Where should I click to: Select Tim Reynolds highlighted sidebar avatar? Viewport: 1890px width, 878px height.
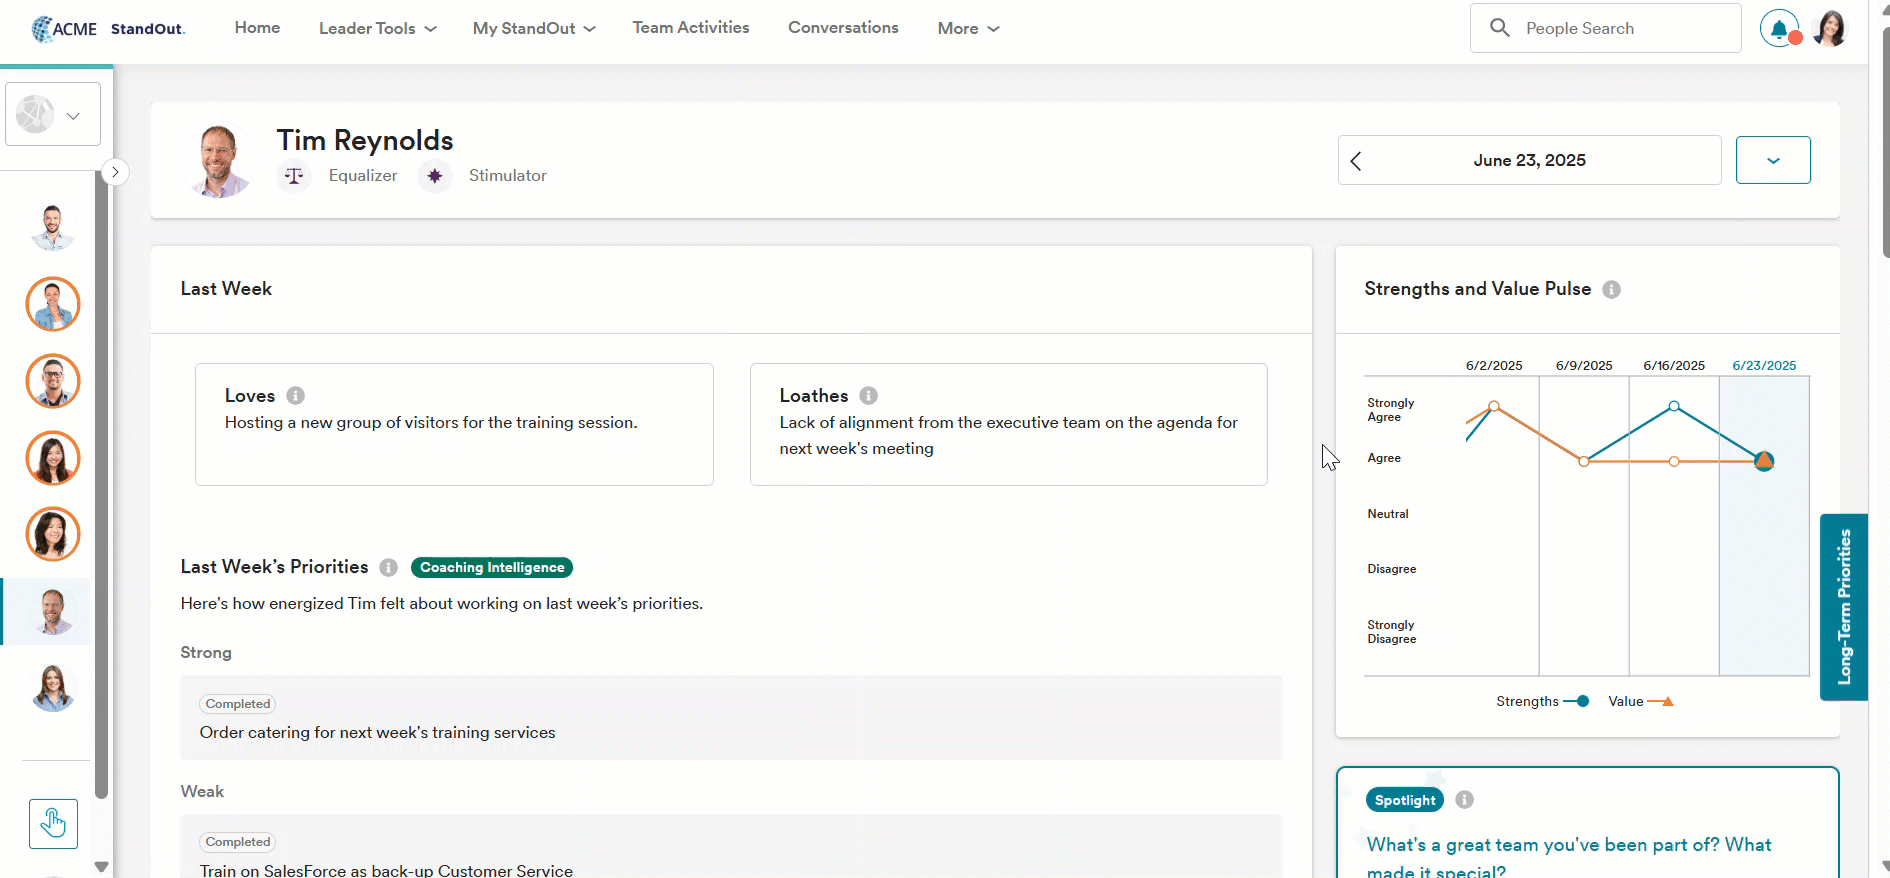tap(53, 611)
